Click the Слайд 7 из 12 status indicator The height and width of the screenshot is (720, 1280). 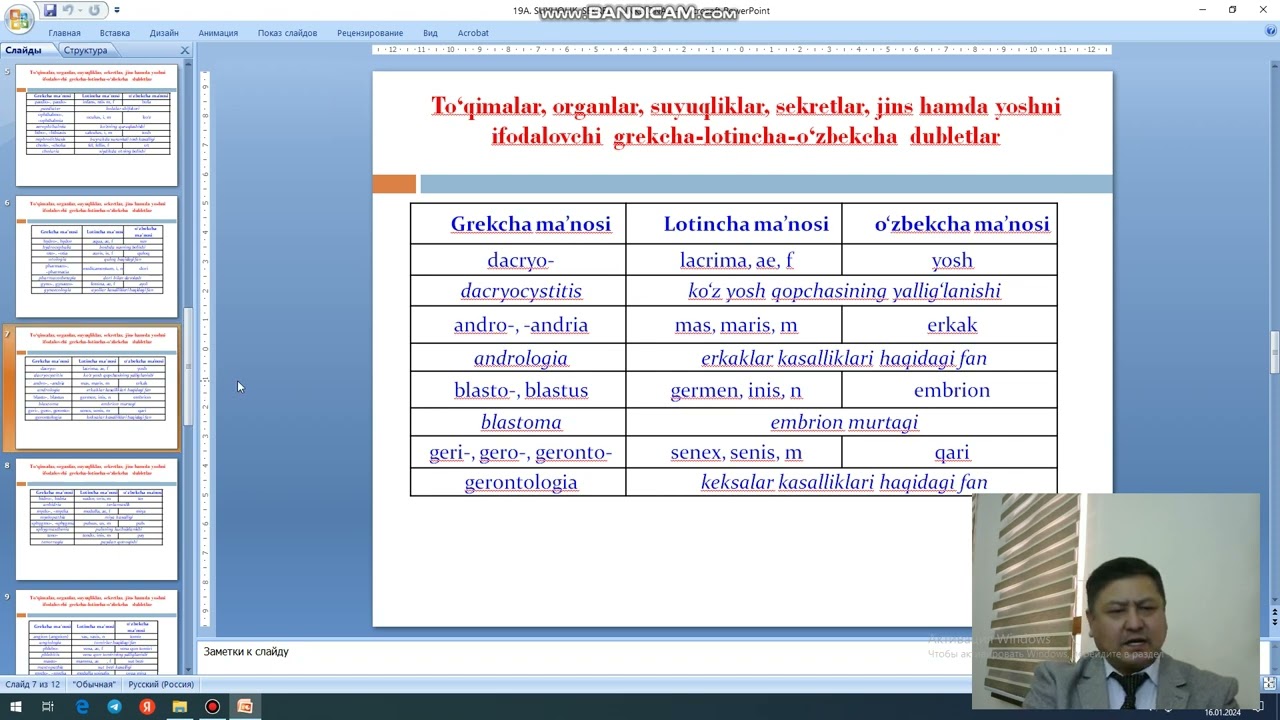[x=33, y=684]
